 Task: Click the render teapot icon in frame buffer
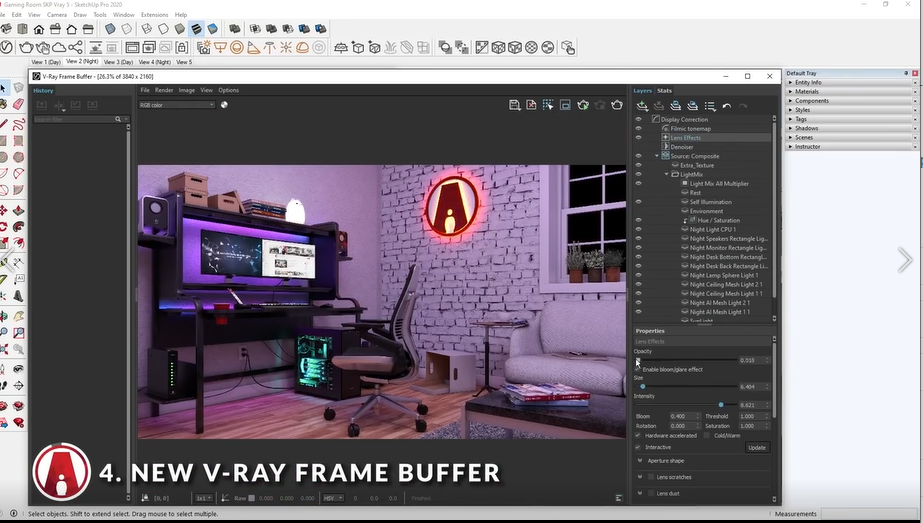pyautogui.click(x=616, y=105)
